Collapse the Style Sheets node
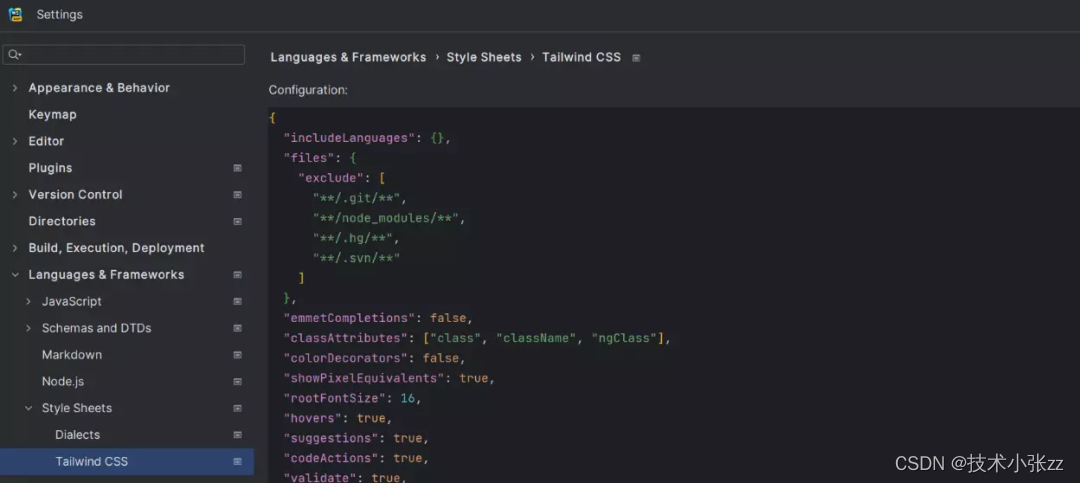Viewport: 1080px width, 483px height. click(28, 409)
